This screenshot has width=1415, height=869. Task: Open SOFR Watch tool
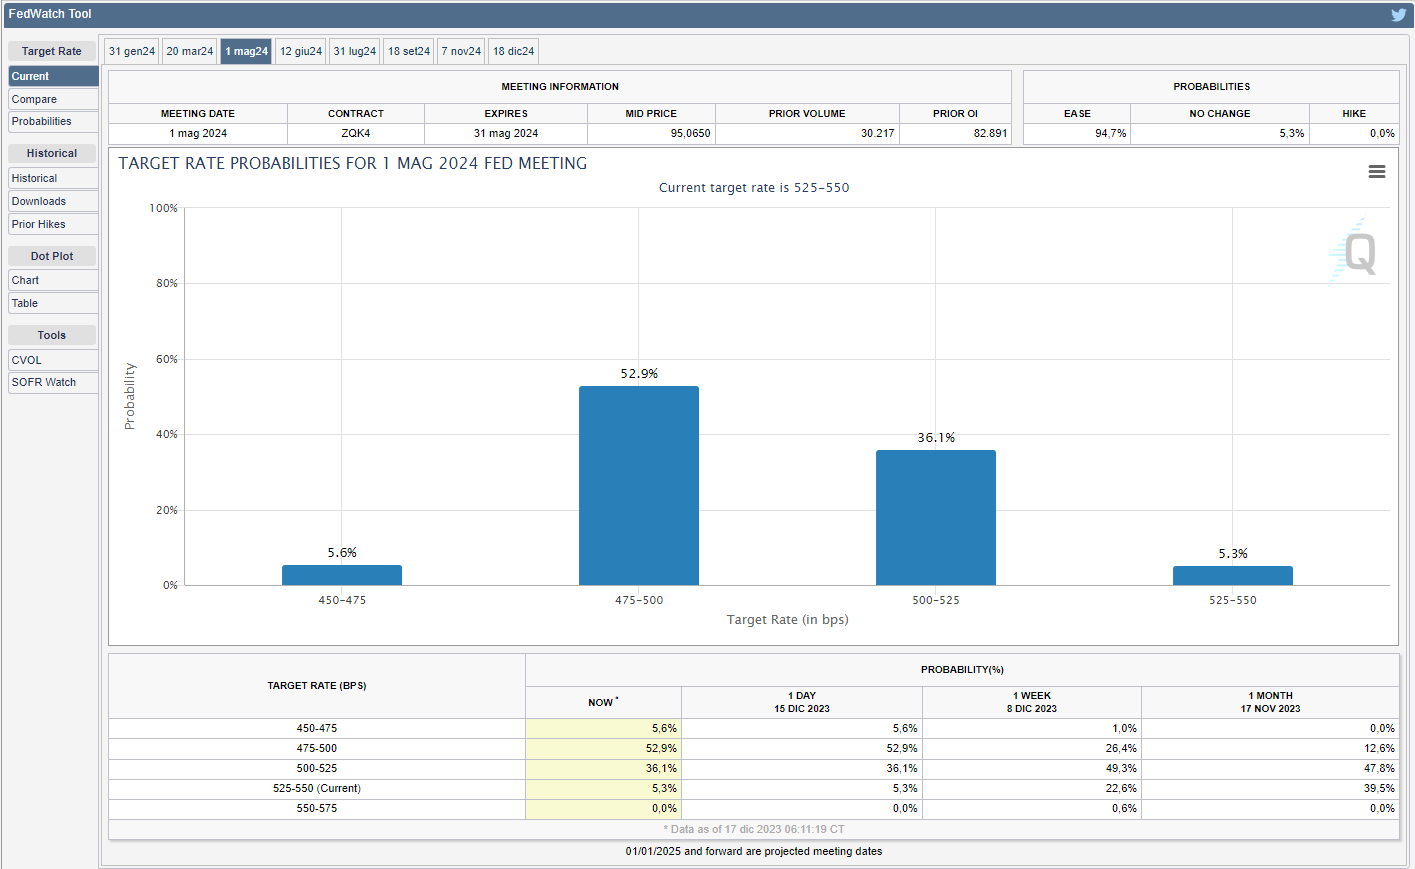[x=53, y=382]
